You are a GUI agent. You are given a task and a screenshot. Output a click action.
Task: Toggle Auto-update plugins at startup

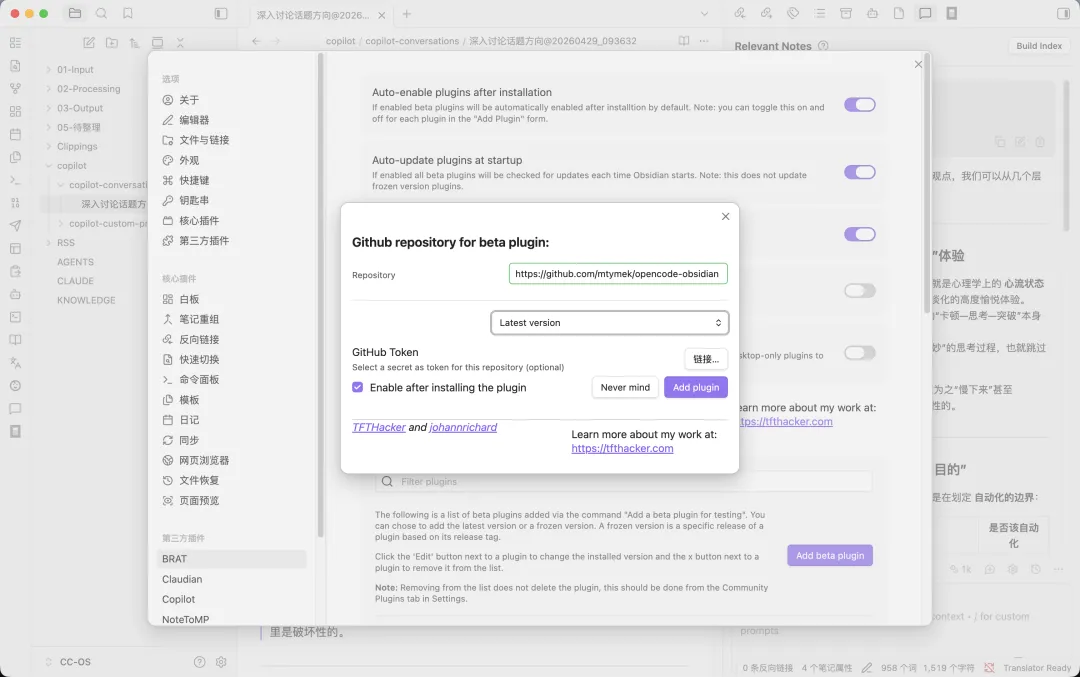pyautogui.click(x=859, y=172)
